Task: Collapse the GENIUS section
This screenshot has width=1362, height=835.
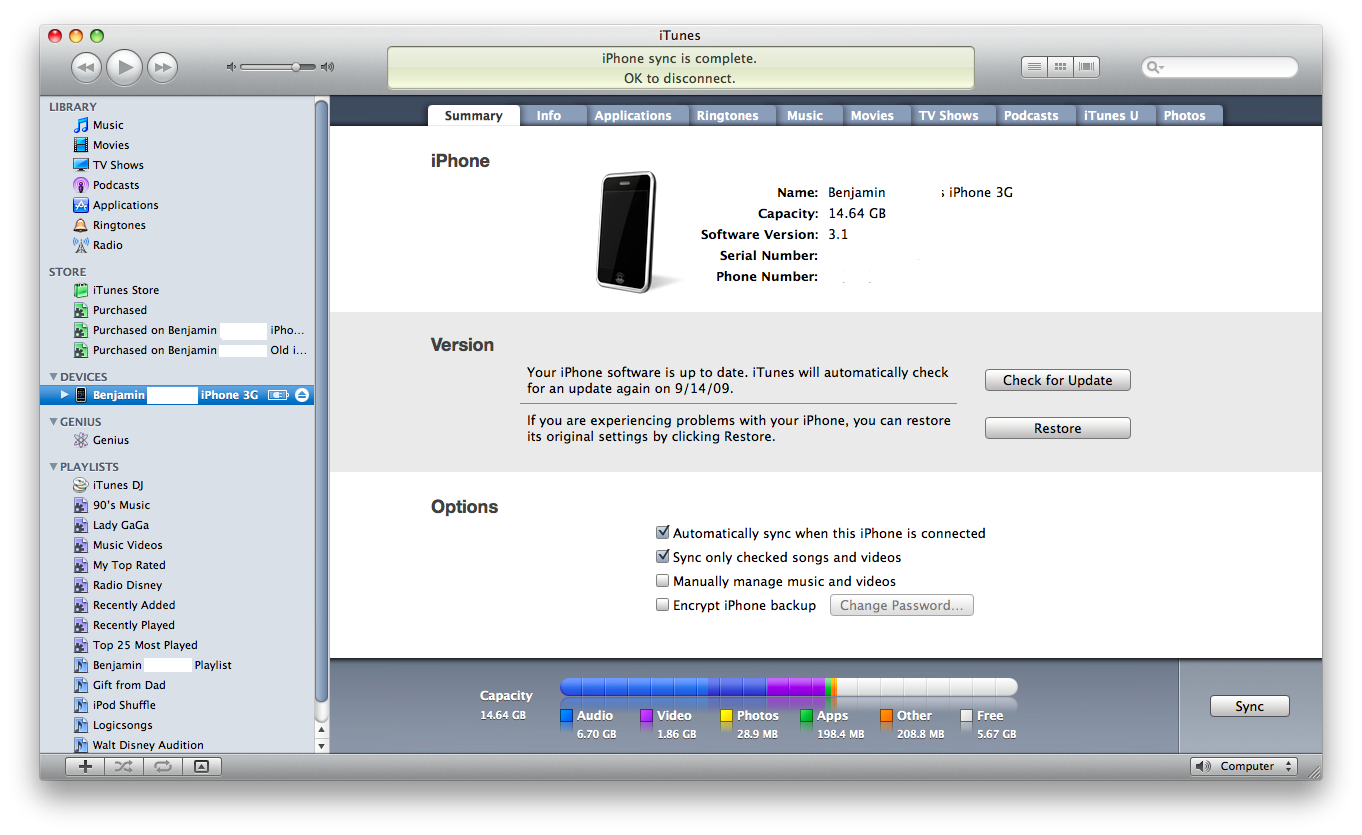Action: [x=53, y=422]
